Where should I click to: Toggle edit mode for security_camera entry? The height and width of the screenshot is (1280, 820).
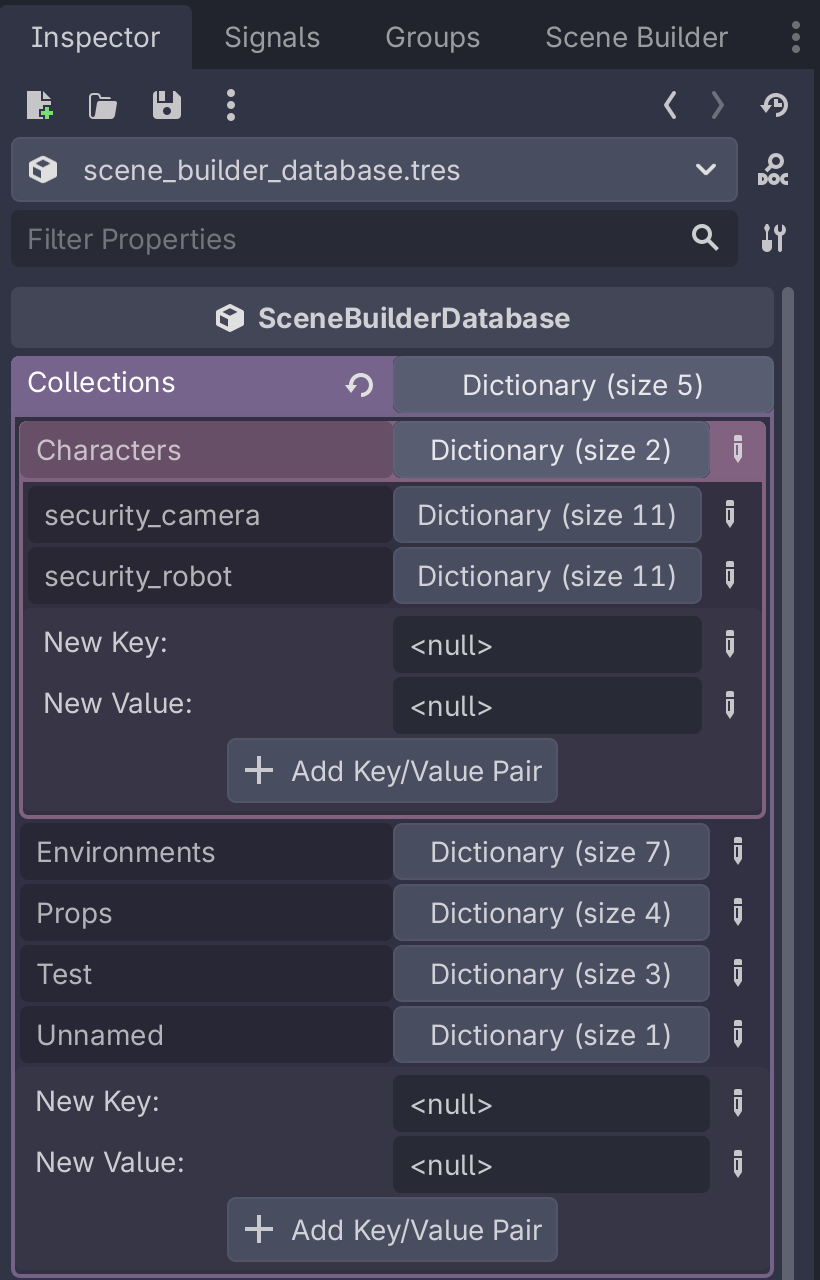[729, 515]
